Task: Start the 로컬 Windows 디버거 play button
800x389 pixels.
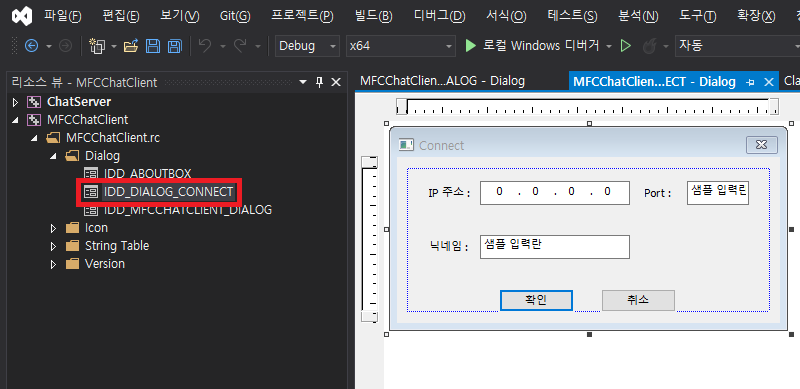Action: point(470,46)
